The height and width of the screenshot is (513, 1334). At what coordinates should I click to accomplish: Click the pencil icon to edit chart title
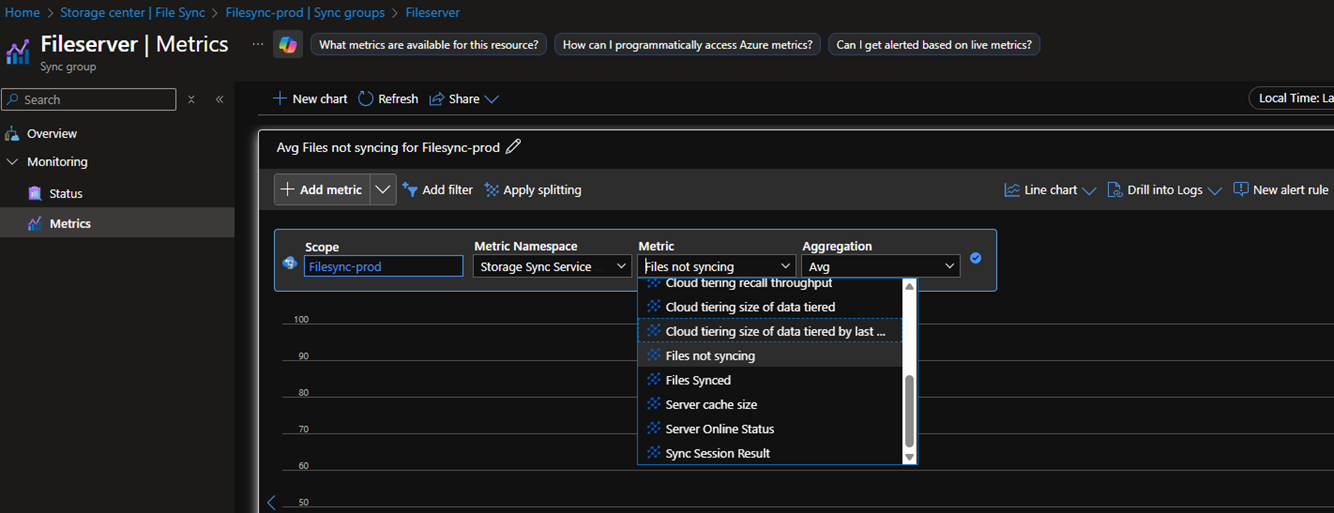coord(514,147)
